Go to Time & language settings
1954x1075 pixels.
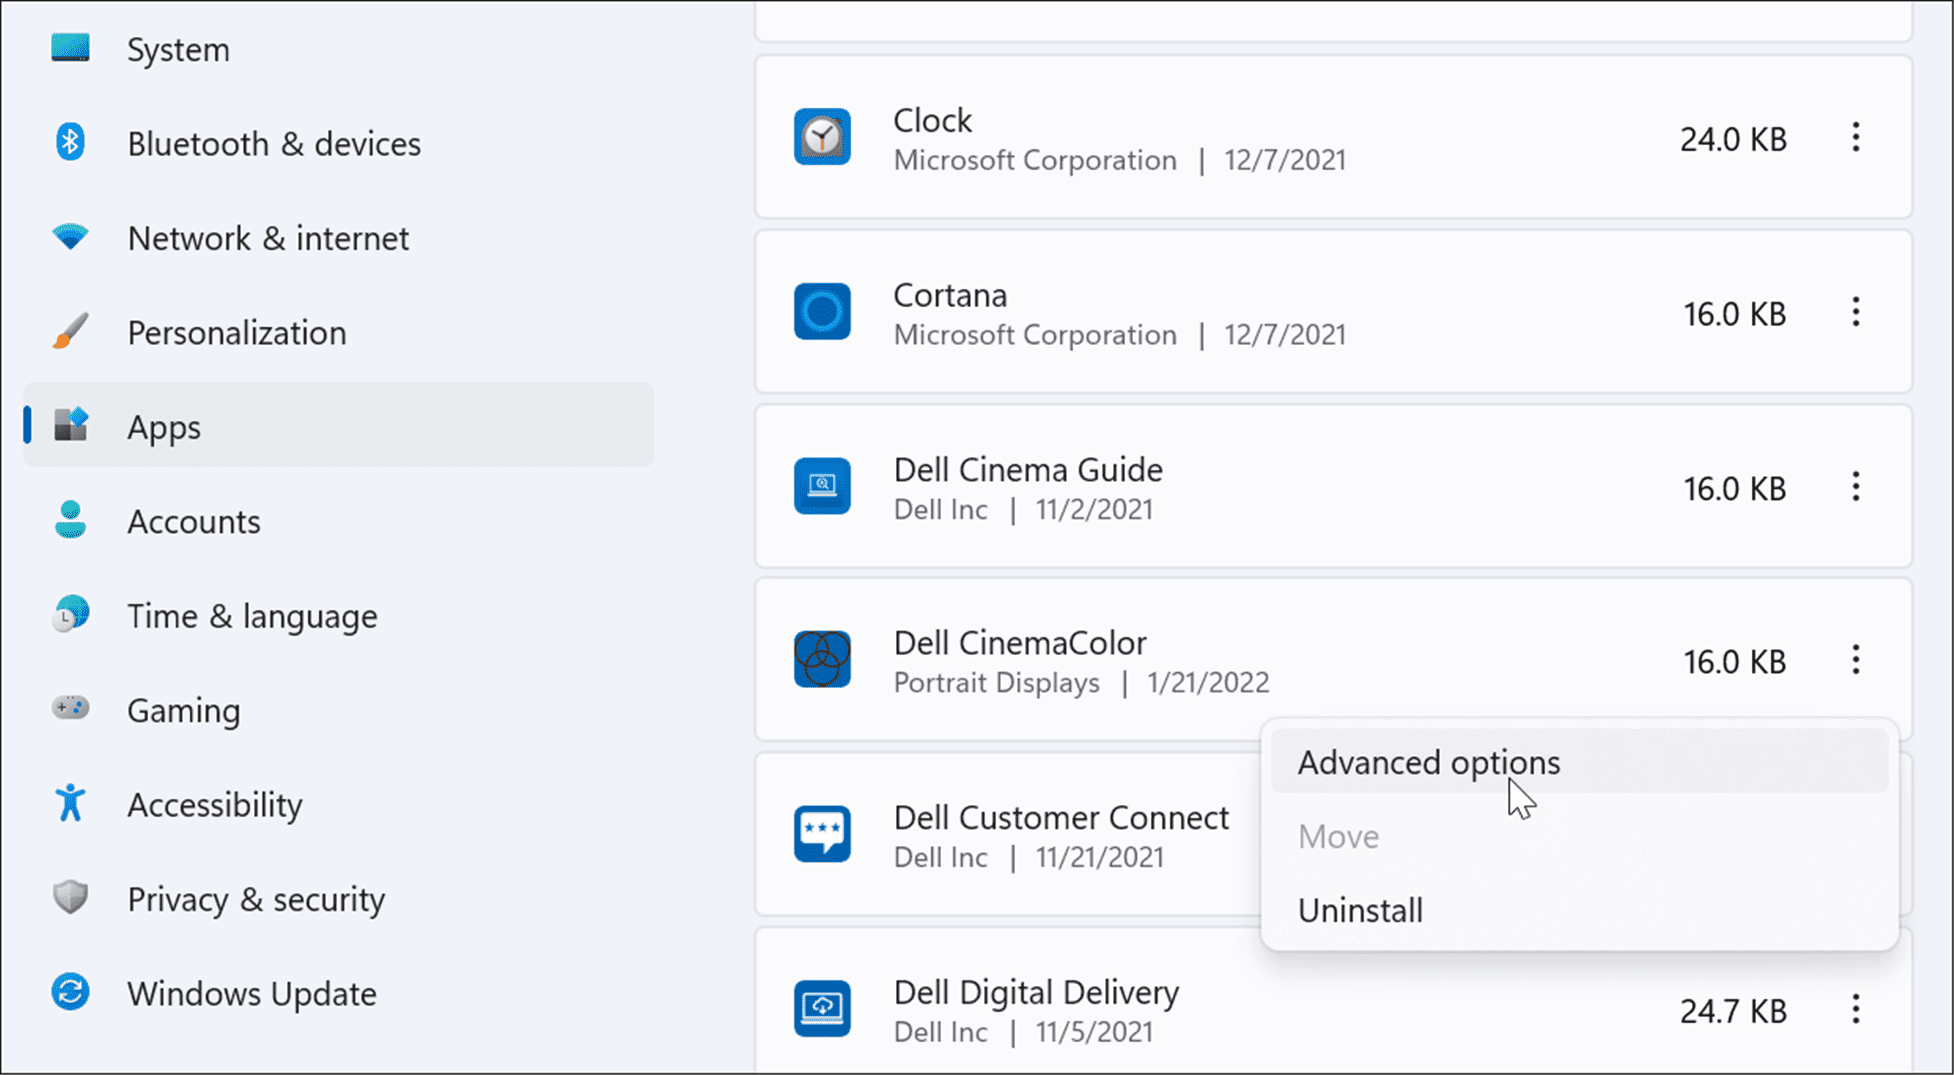(x=251, y=615)
